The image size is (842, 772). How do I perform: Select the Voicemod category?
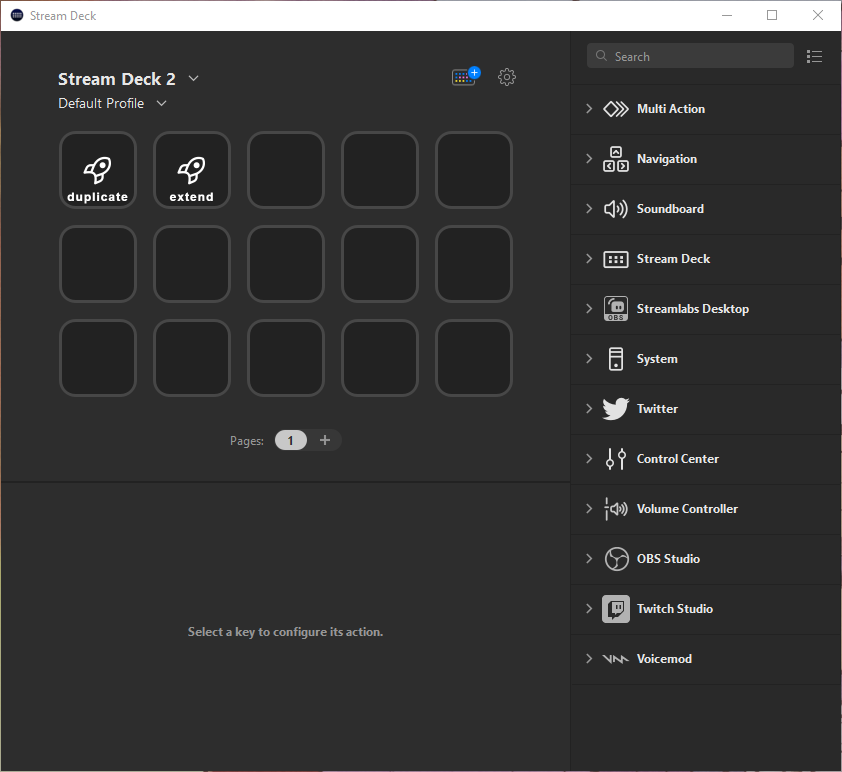click(664, 659)
